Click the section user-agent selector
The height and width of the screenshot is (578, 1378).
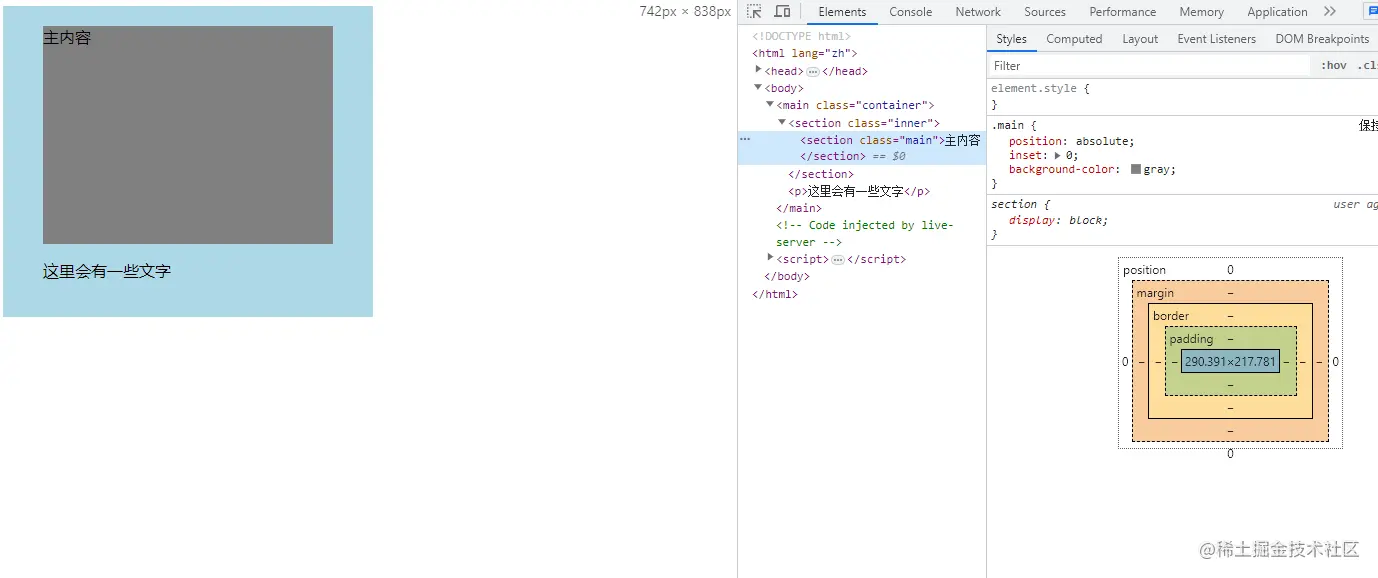(x=1014, y=204)
